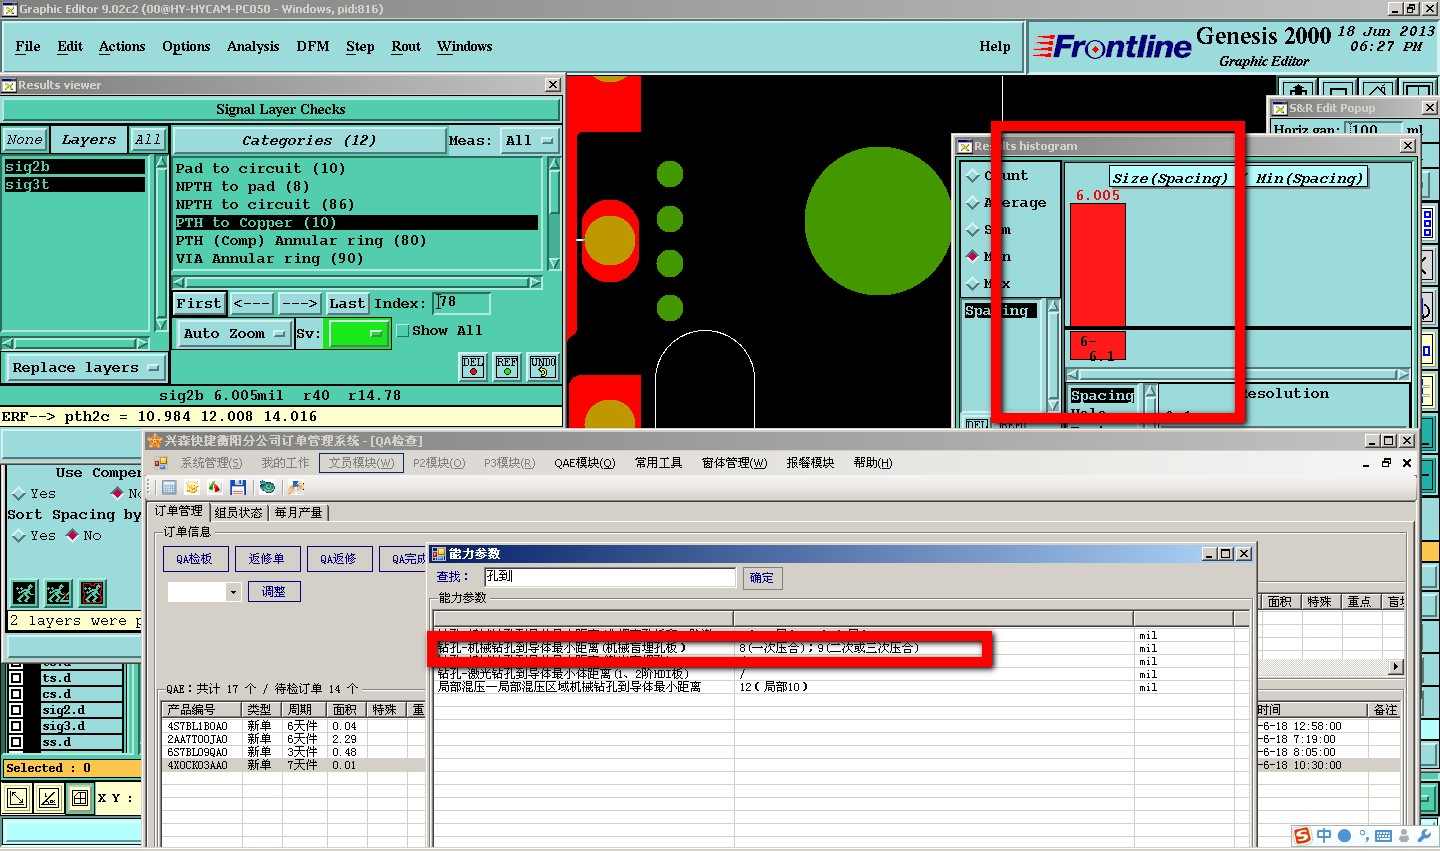Open the green Sv color dropdown
The width and height of the screenshot is (1440, 851).
(359, 334)
